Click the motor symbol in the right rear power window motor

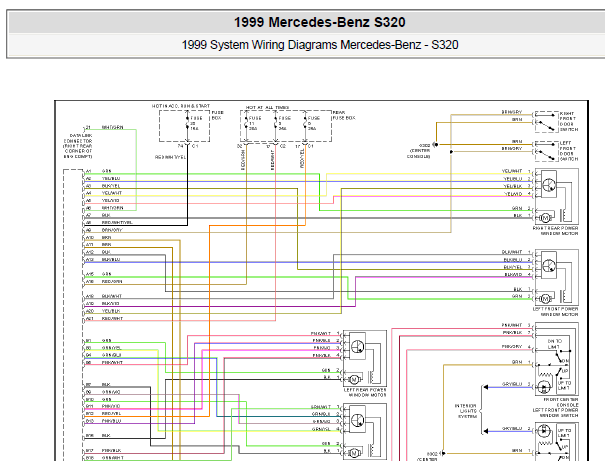point(545,218)
